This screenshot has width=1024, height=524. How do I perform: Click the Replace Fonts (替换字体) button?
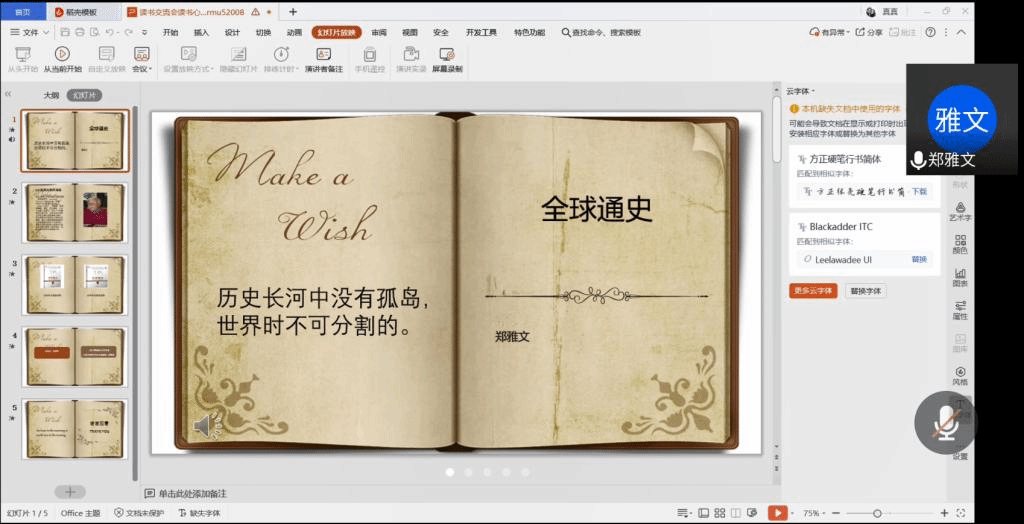point(865,291)
